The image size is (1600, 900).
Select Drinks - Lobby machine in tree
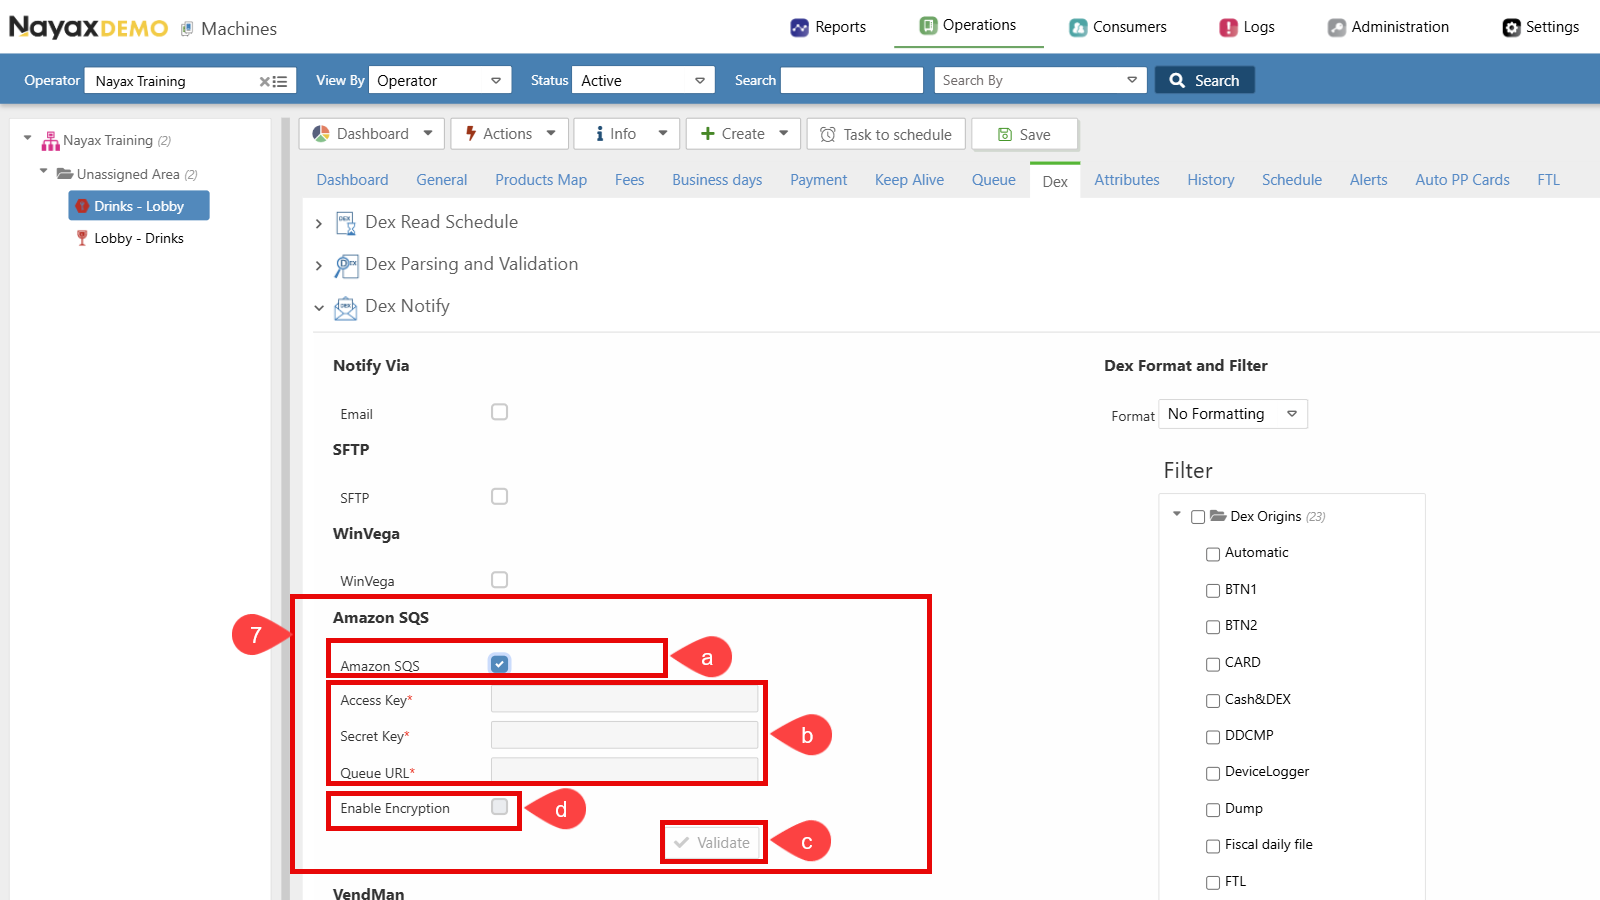click(x=139, y=206)
